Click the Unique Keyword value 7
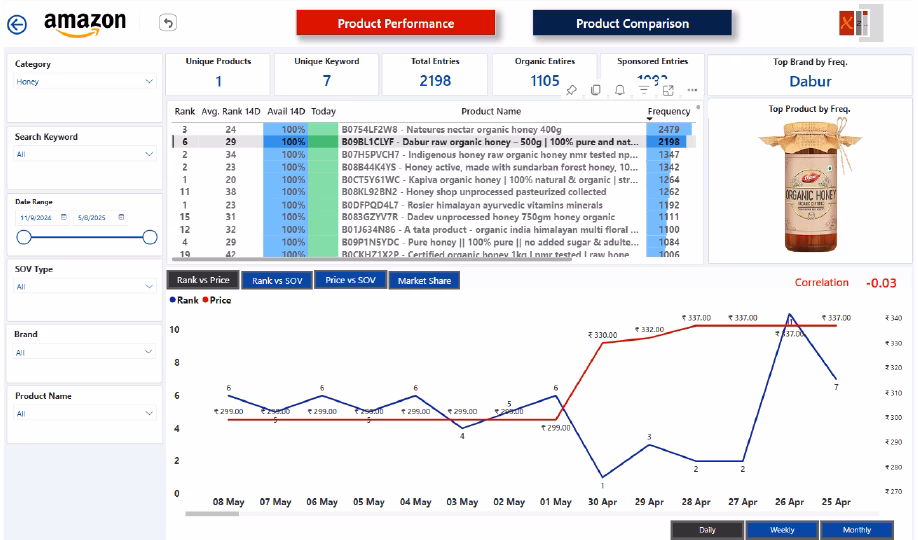 327,81
